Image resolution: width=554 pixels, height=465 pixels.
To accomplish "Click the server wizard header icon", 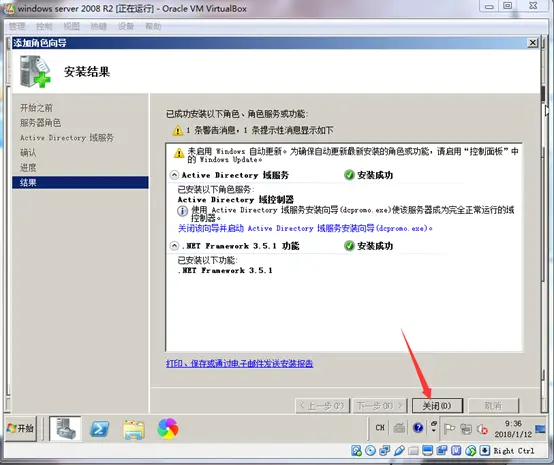I will pos(35,71).
